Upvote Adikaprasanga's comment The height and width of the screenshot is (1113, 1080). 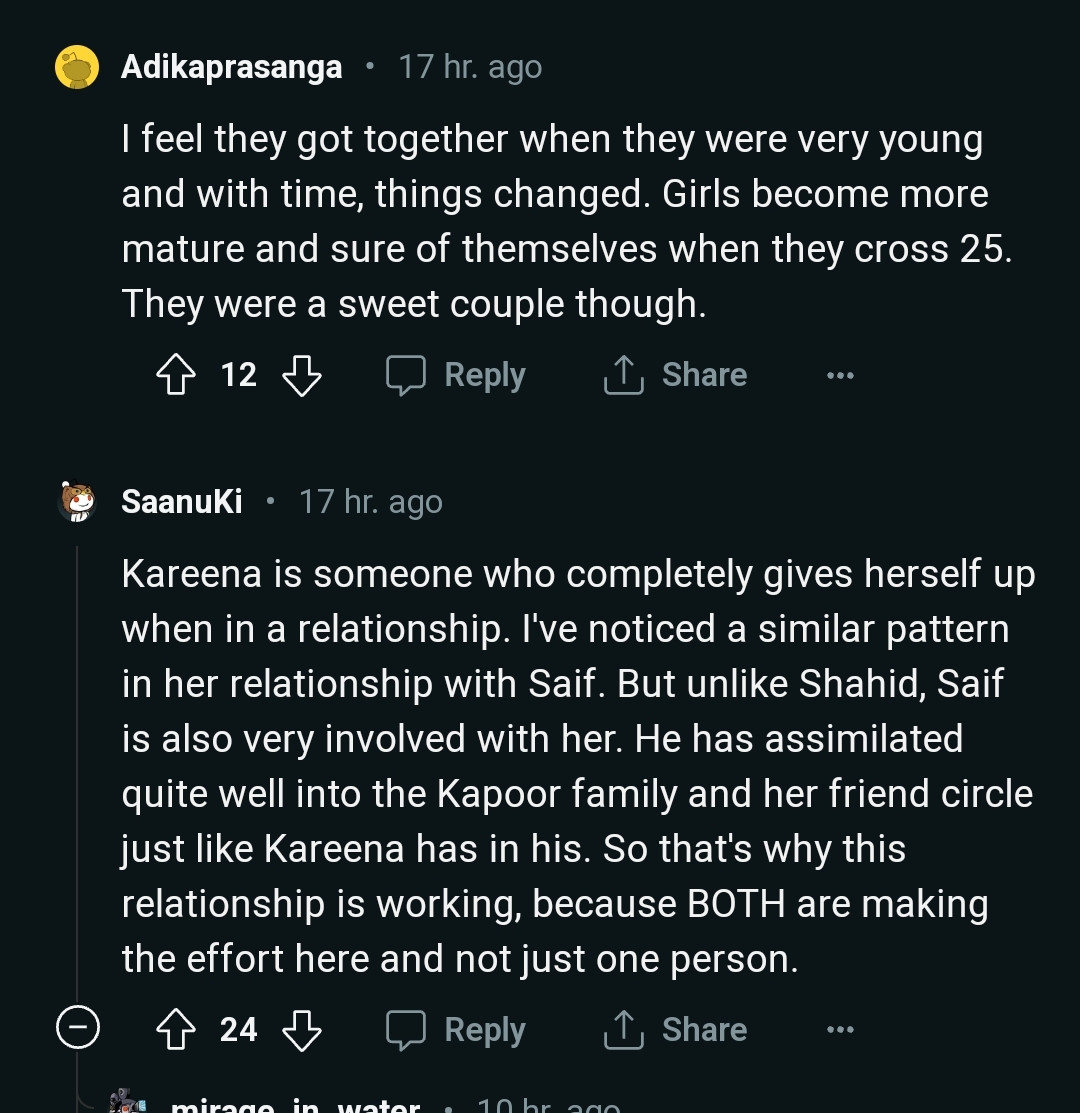[176, 376]
